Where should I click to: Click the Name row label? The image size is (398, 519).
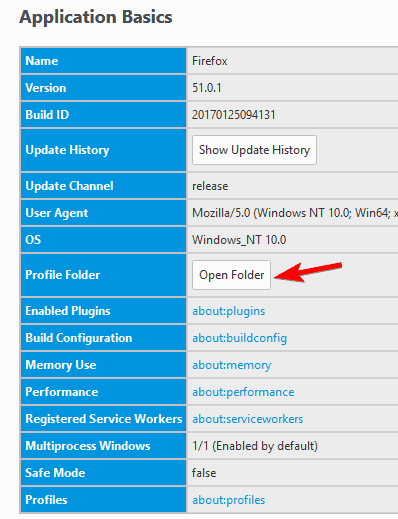coord(42,61)
